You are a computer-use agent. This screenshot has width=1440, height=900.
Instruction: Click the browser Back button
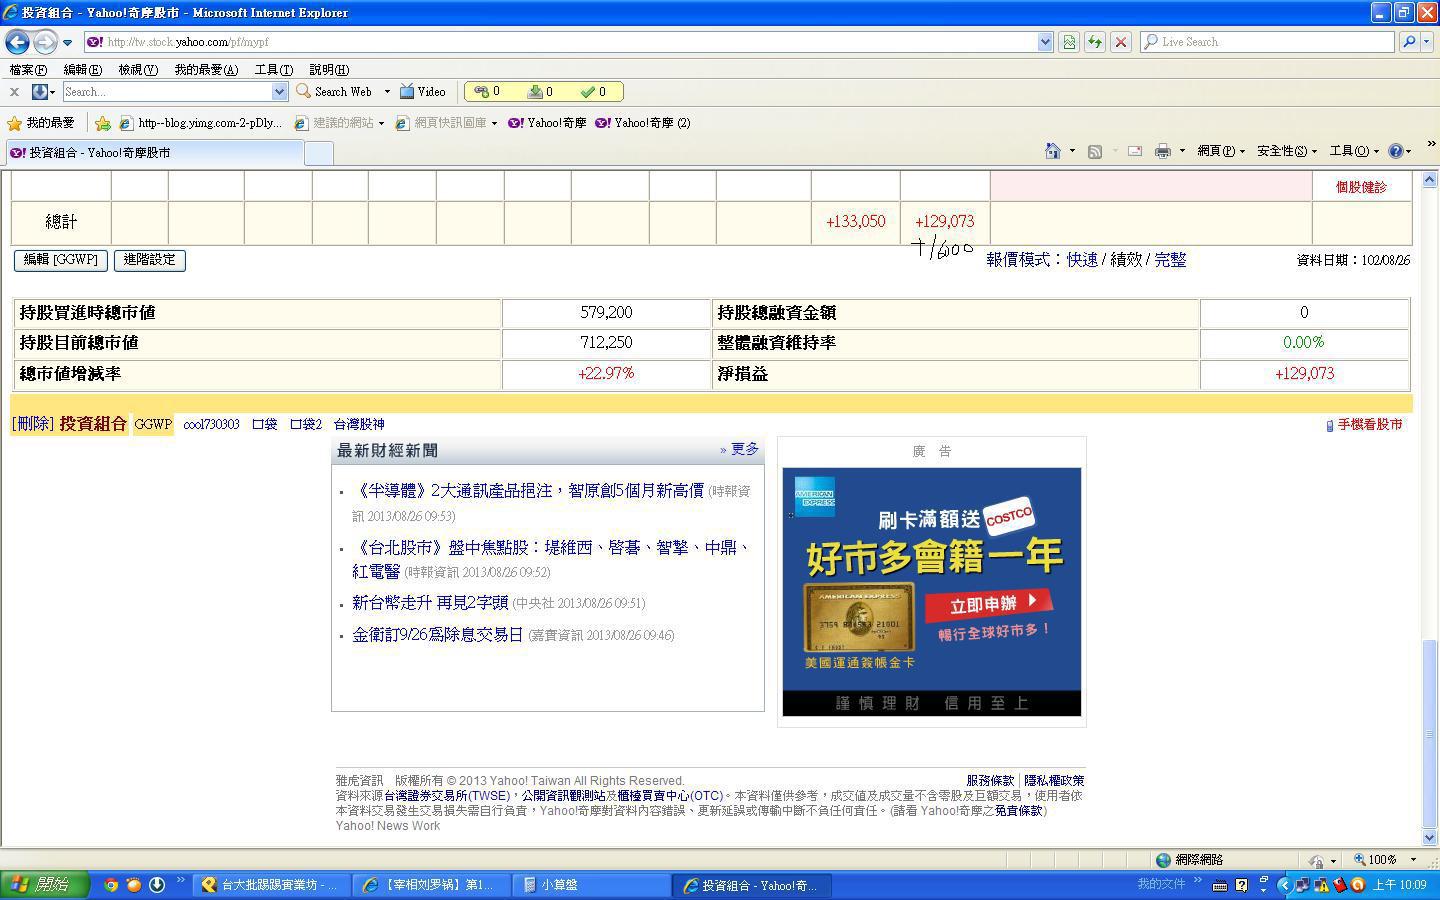pyautogui.click(x=17, y=42)
